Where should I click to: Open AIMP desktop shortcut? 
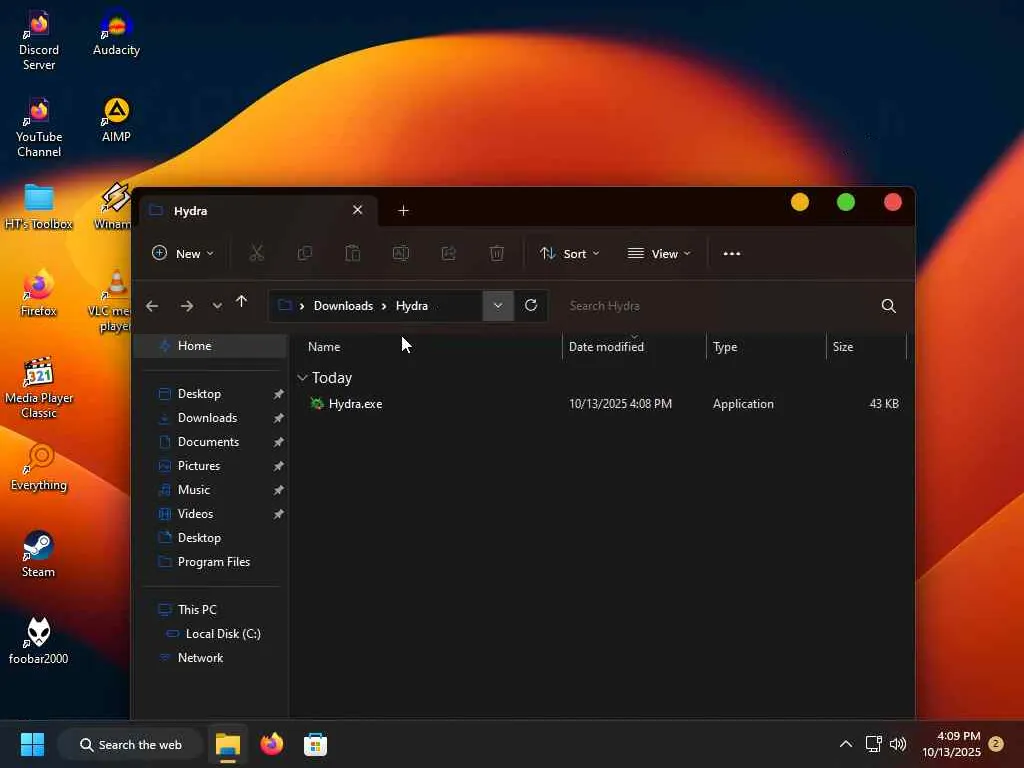click(116, 120)
